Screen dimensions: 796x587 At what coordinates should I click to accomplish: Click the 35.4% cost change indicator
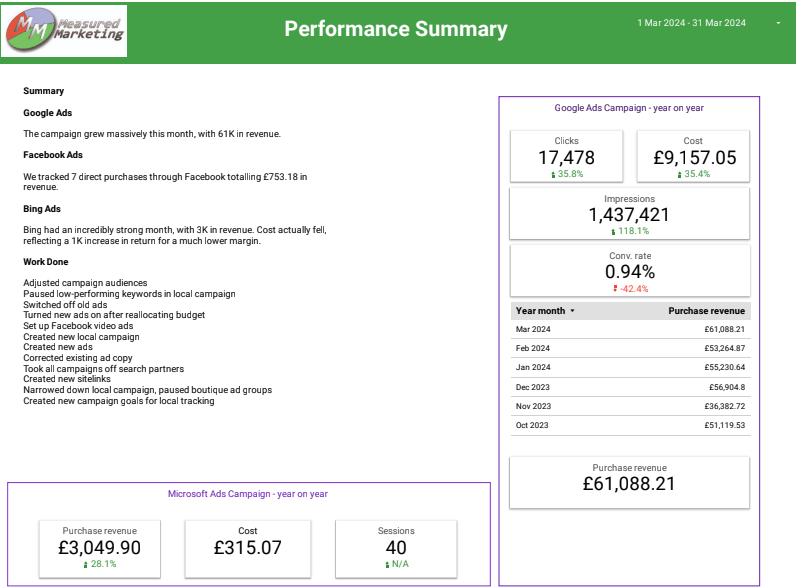693,174
